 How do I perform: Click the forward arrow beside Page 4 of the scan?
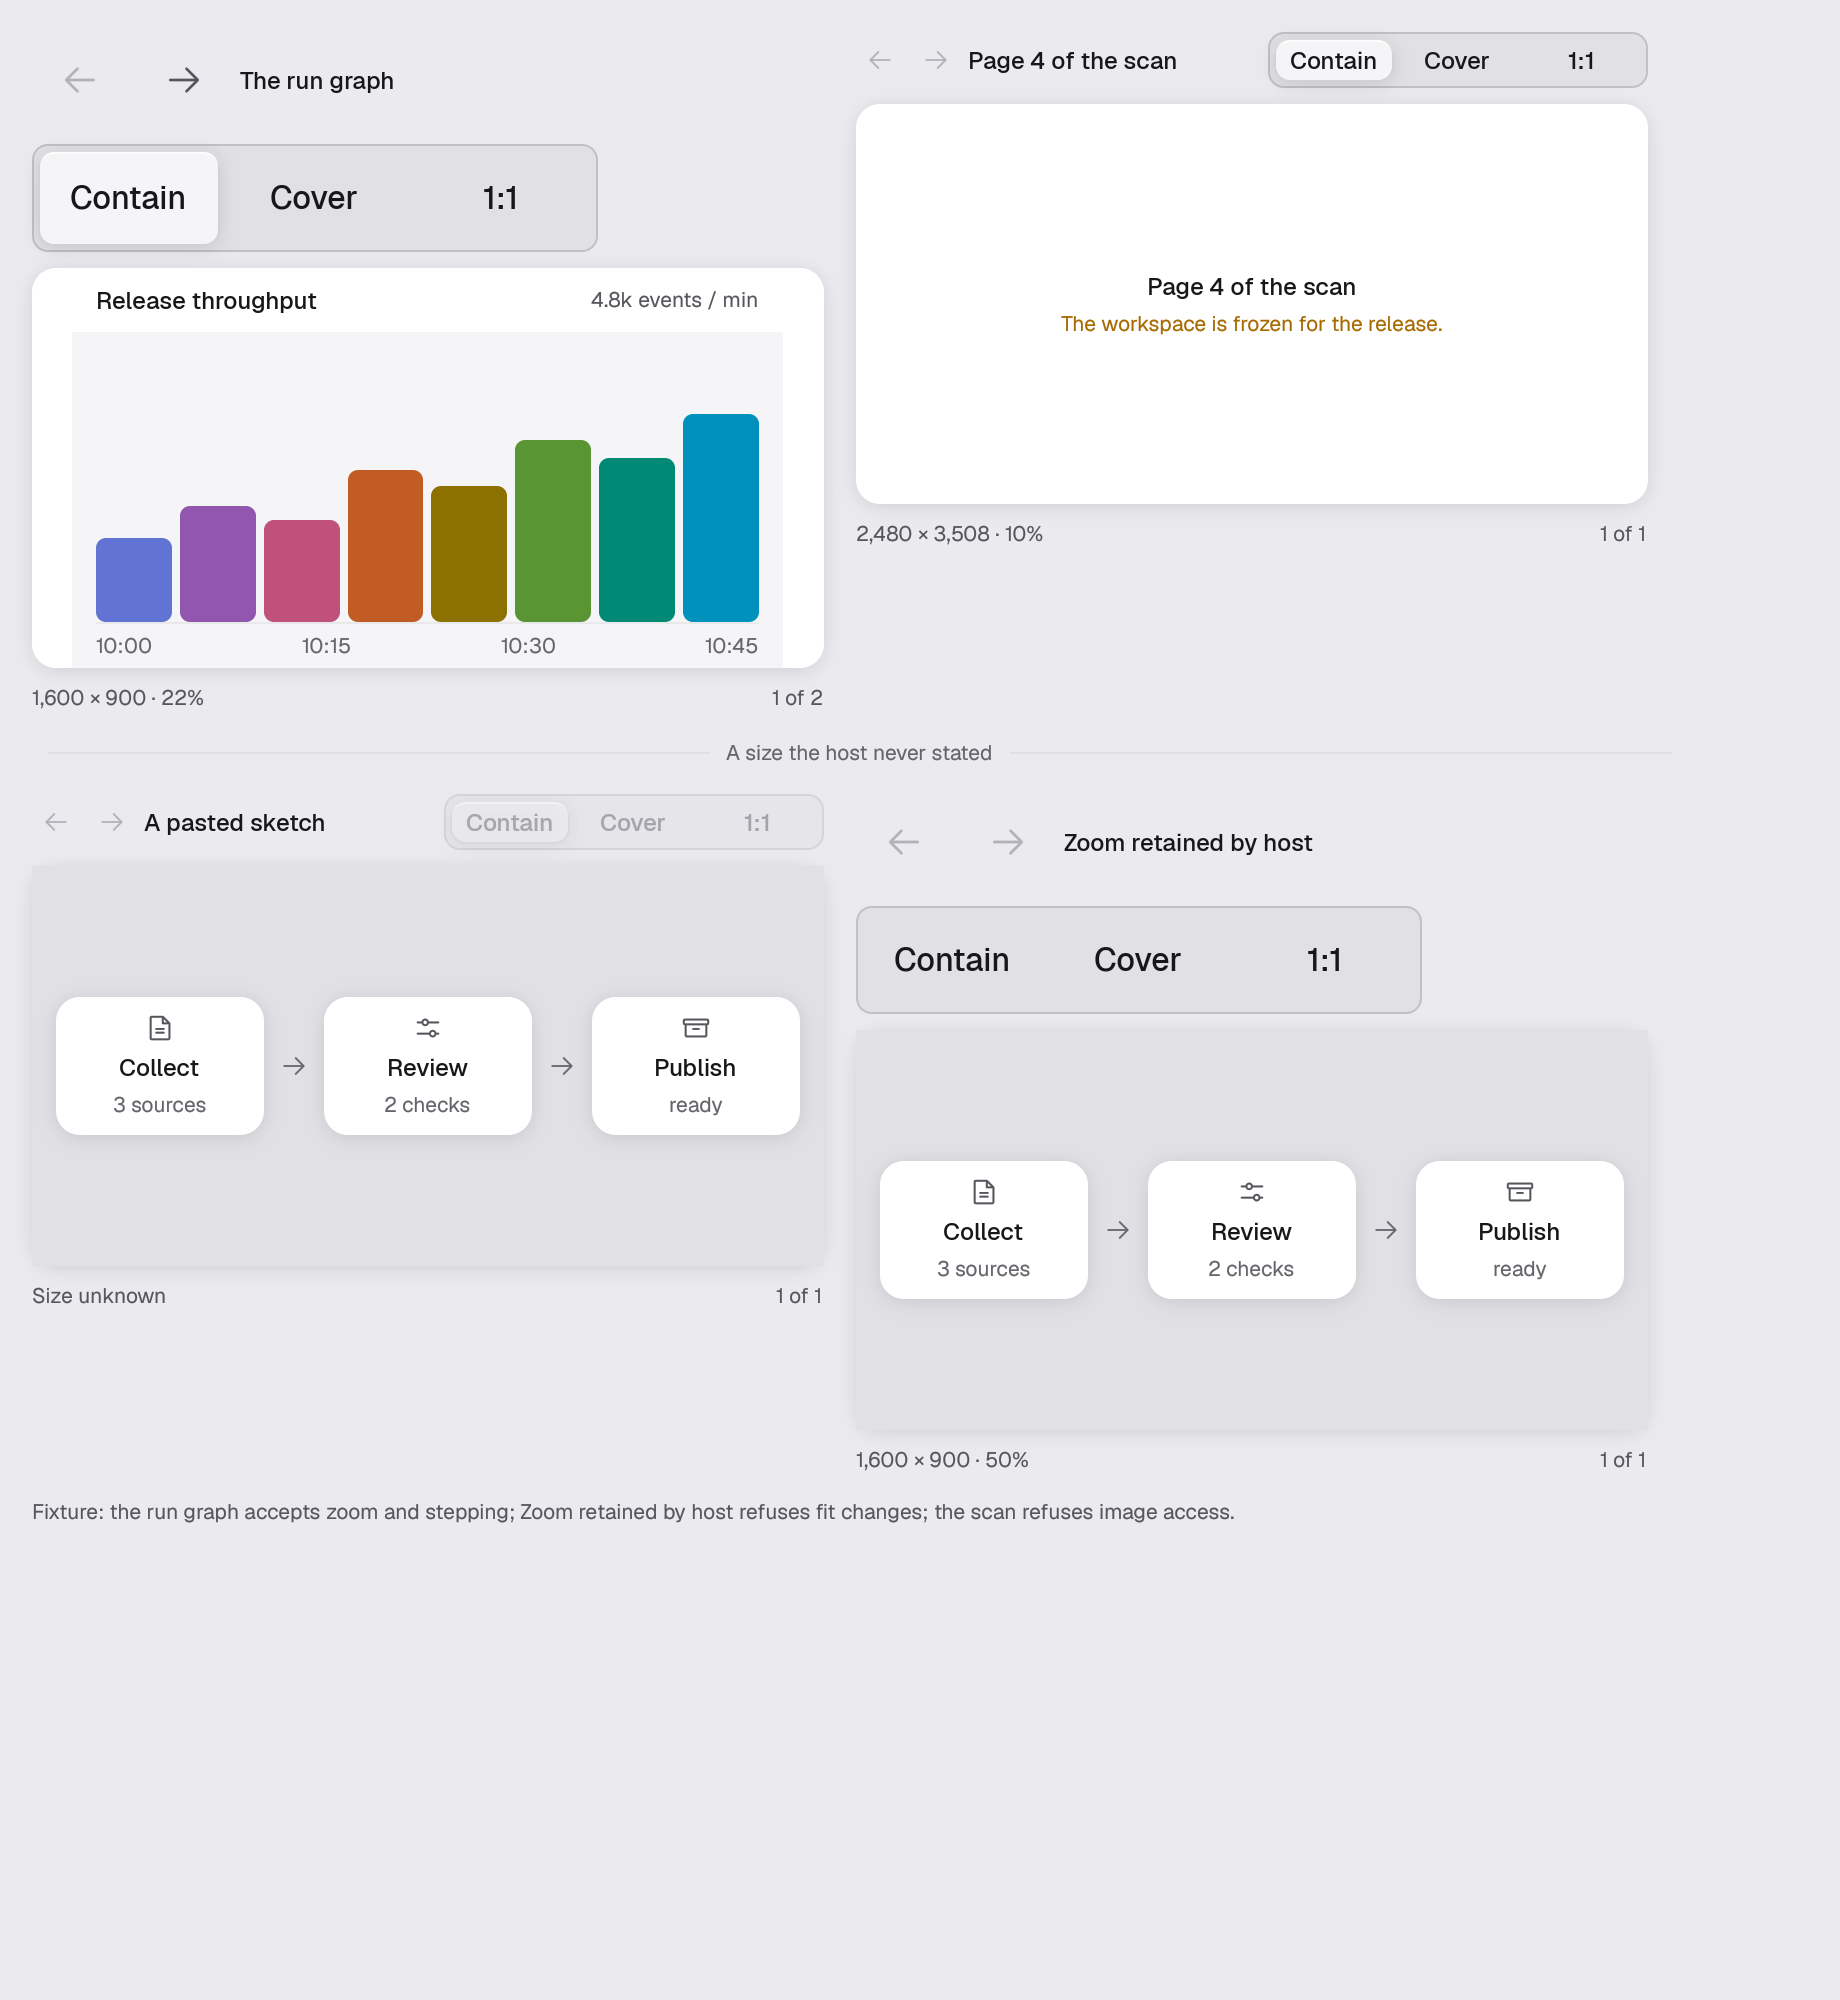(936, 60)
